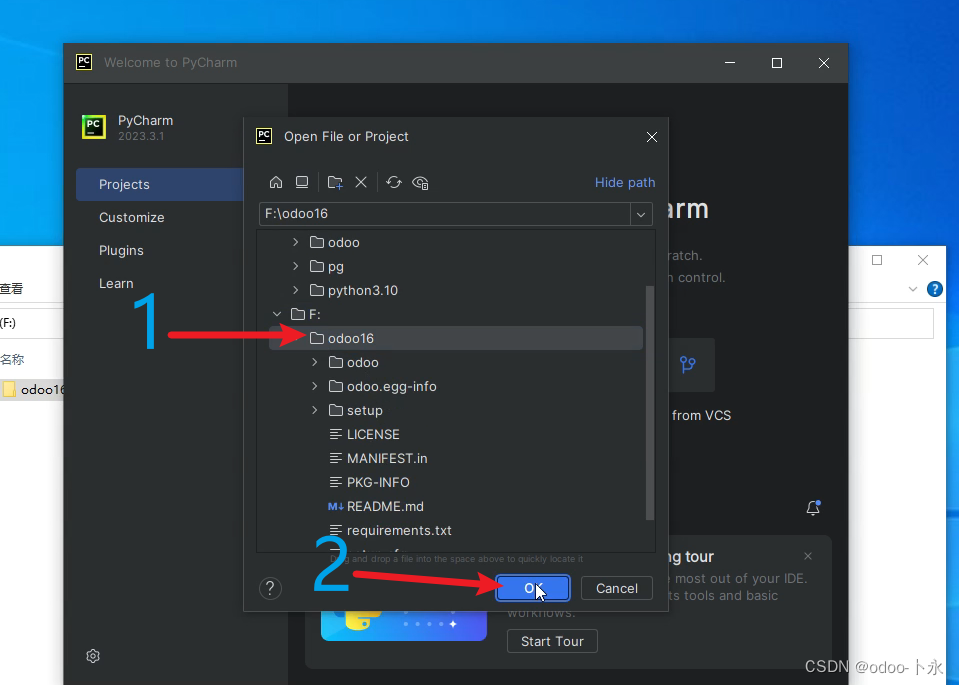Click 名称 column header in Explorer
The width and height of the screenshot is (959, 685).
tap(12, 360)
